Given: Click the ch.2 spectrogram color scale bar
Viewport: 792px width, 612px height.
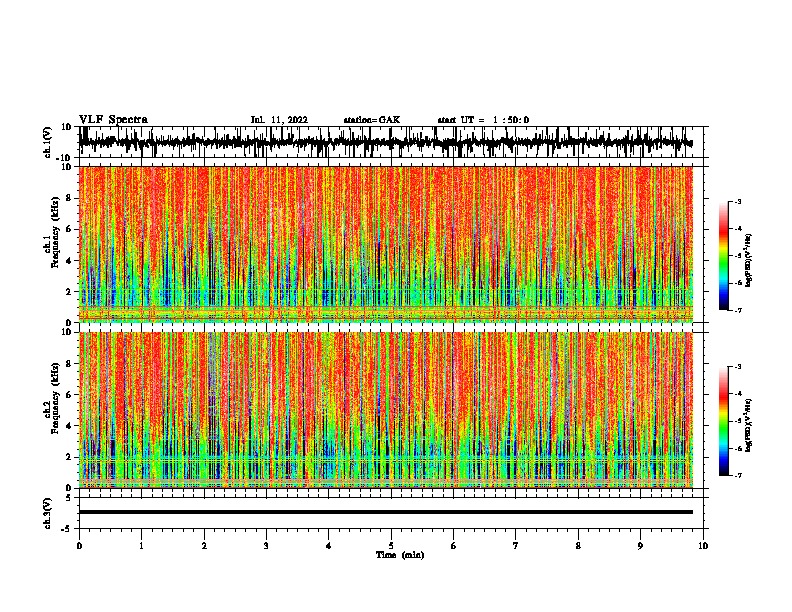Looking at the screenshot, I should (x=724, y=421).
